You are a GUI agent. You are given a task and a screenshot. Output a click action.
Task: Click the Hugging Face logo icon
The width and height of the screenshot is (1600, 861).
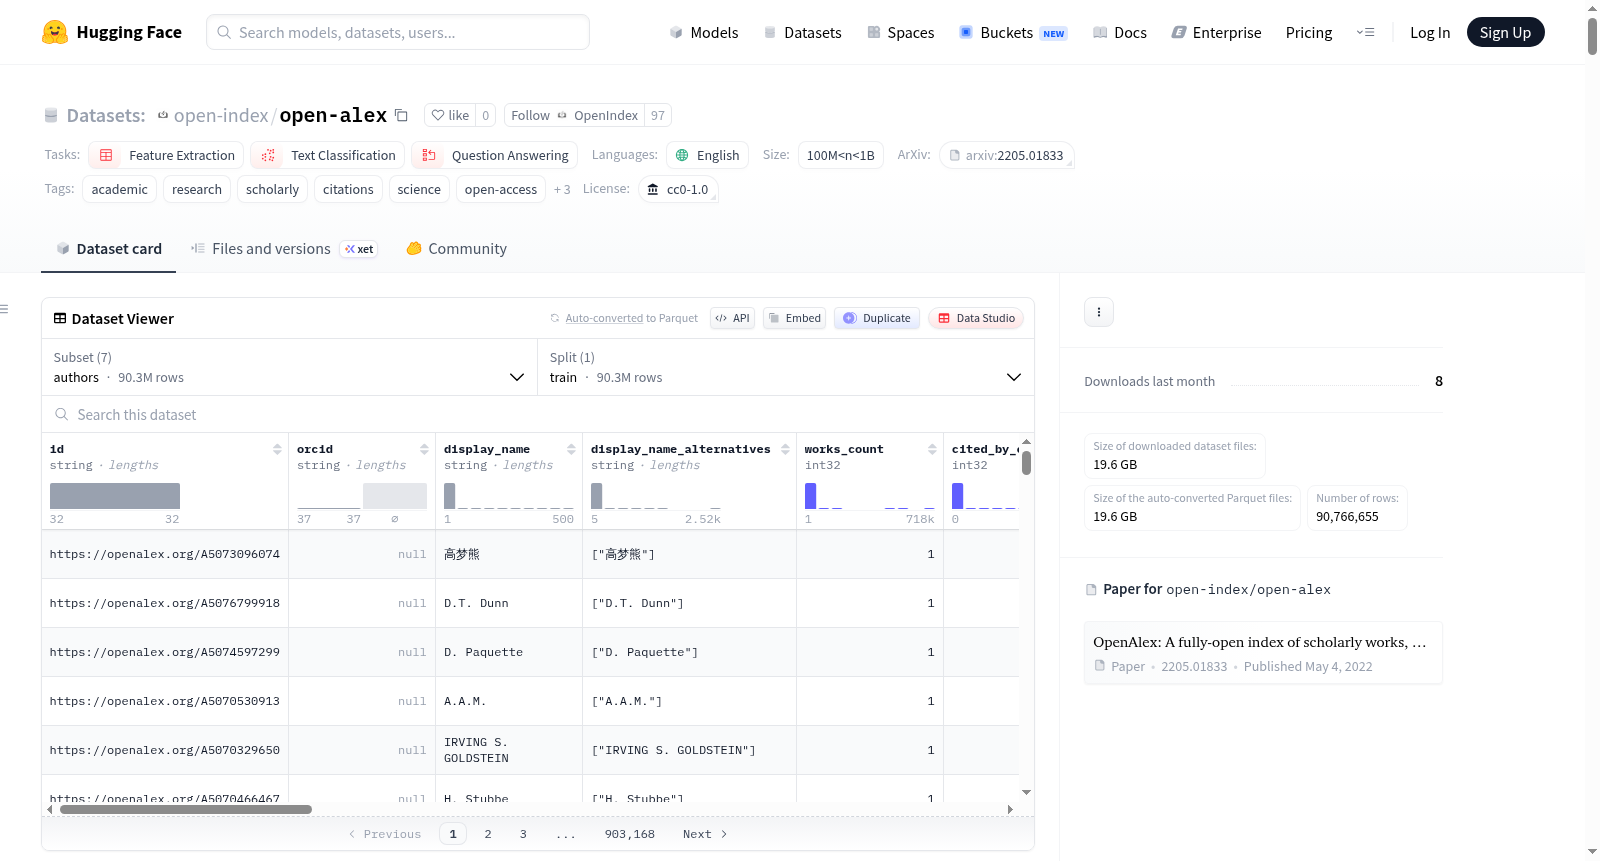55,32
